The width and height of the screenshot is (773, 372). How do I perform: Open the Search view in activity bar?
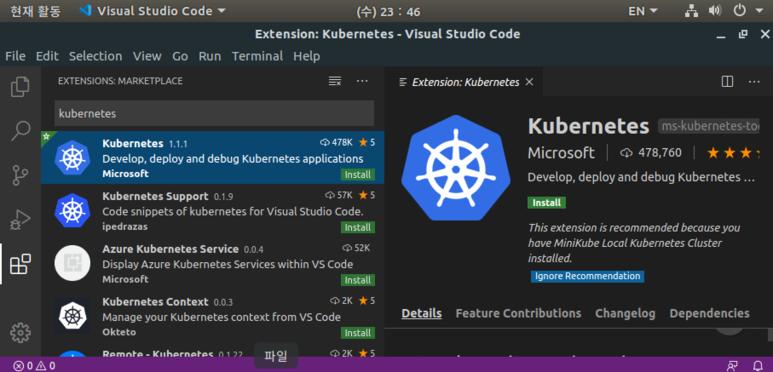click(x=20, y=131)
